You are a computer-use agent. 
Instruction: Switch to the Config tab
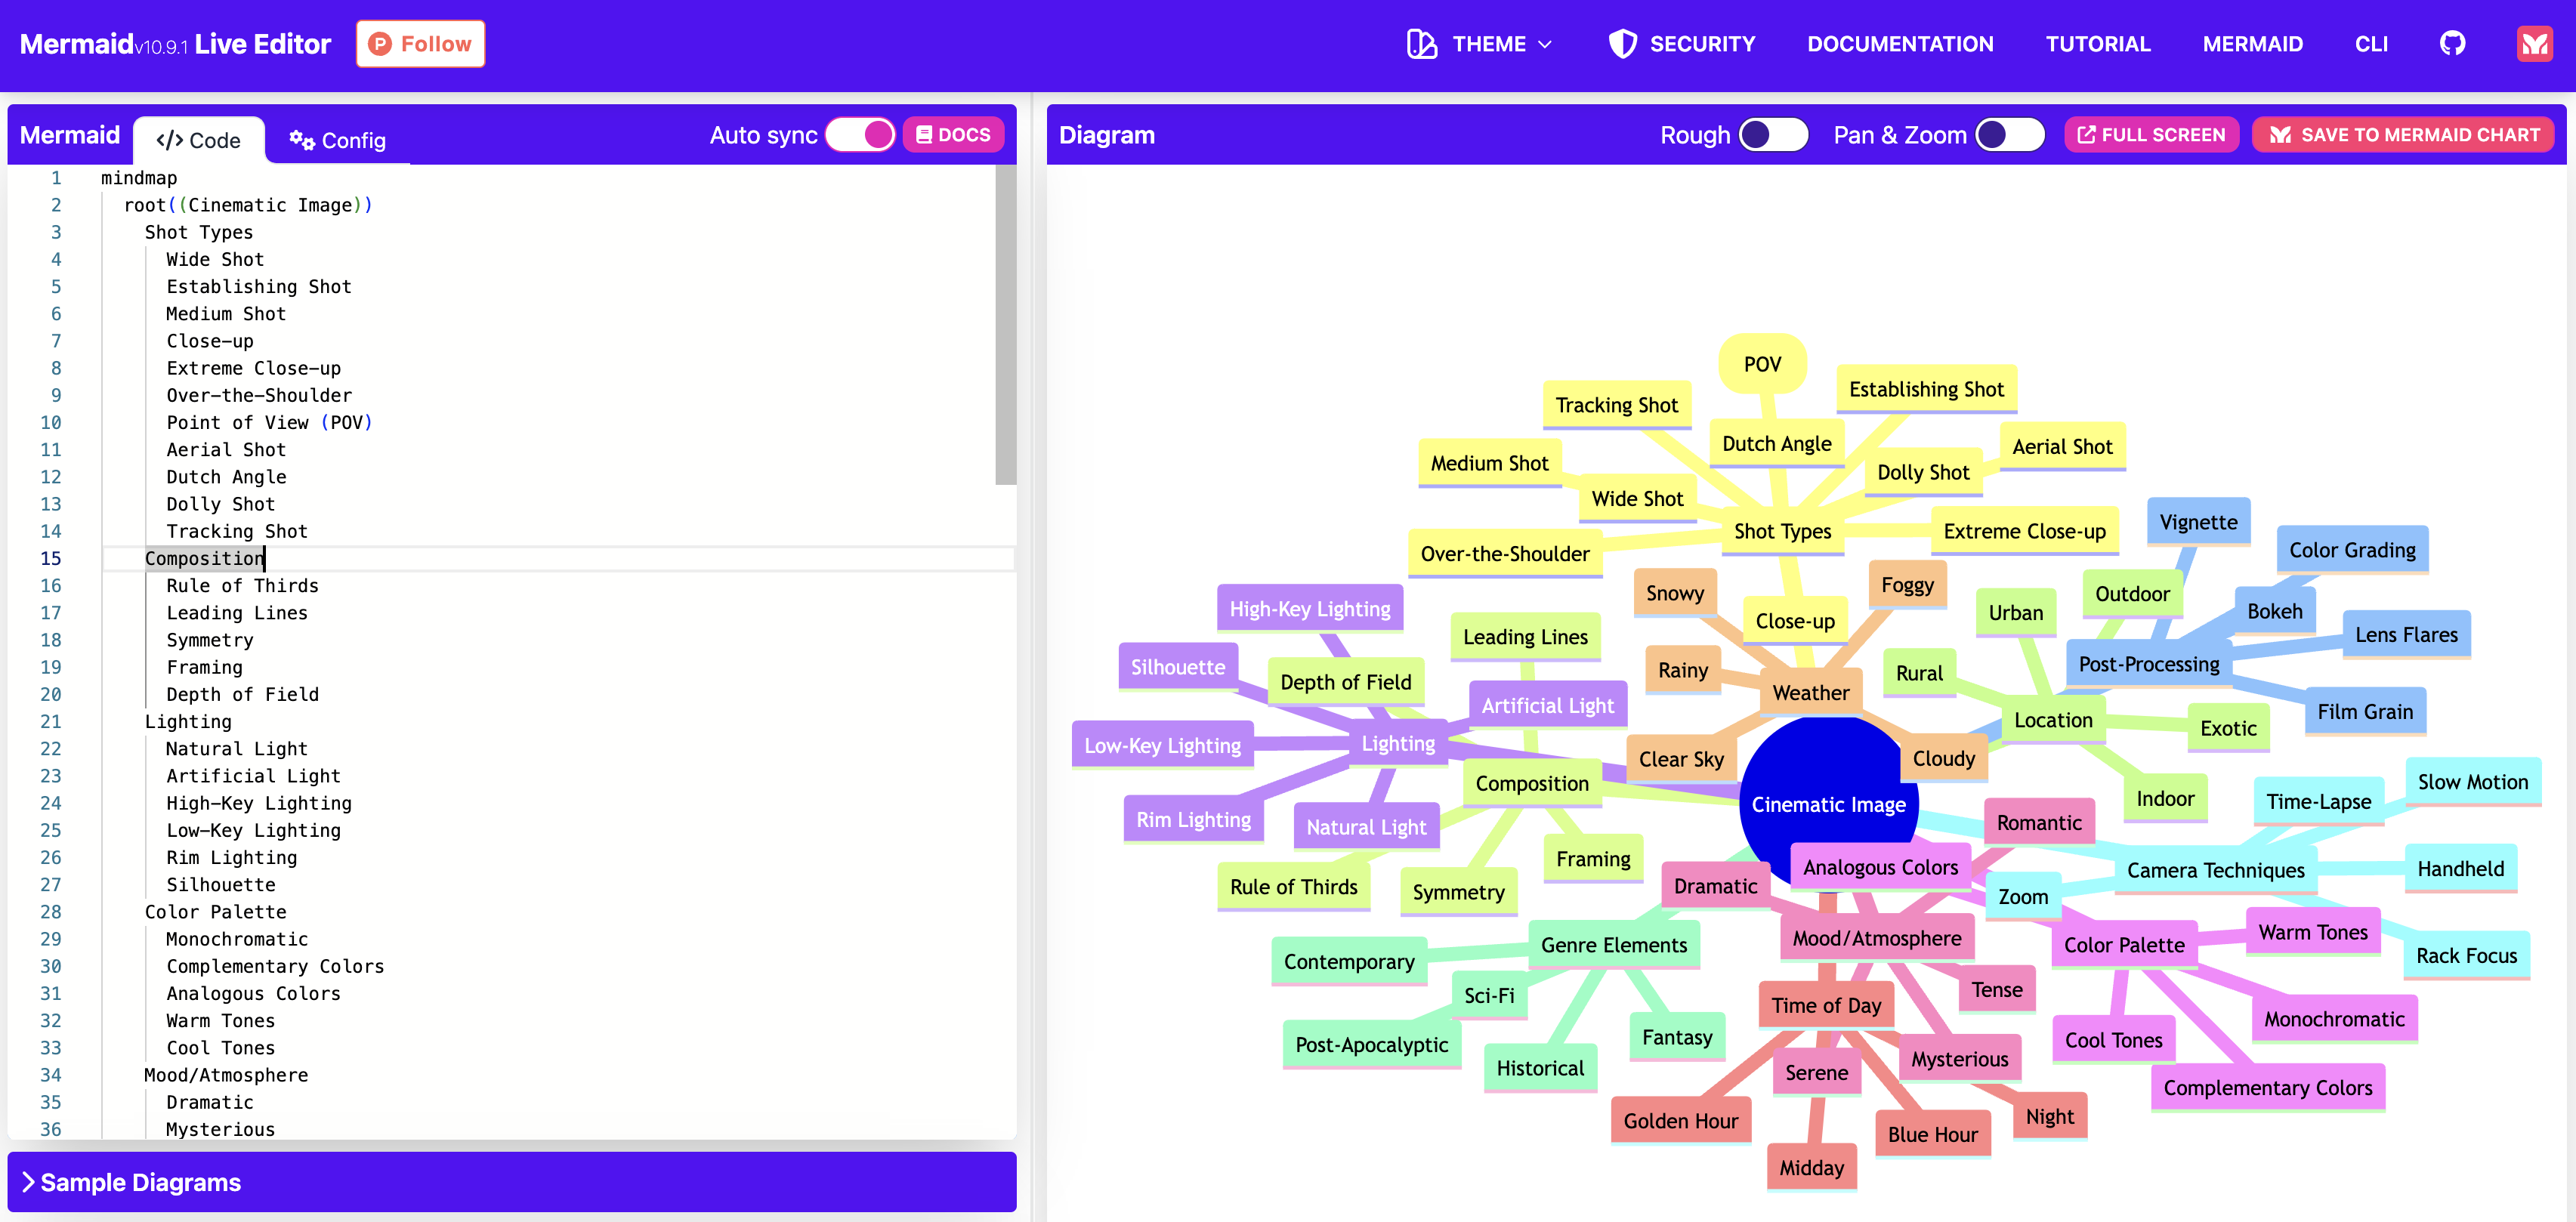(338, 140)
